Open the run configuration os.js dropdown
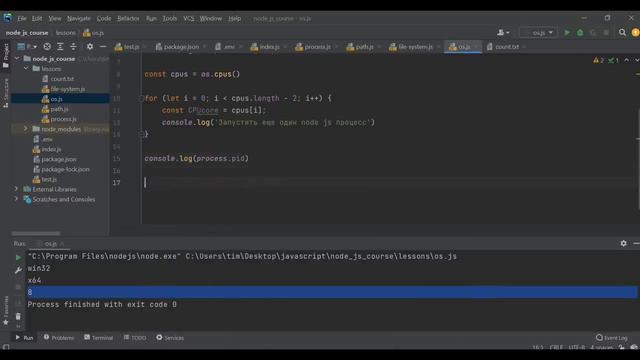Viewport: 640px width, 360px height. 538,33
